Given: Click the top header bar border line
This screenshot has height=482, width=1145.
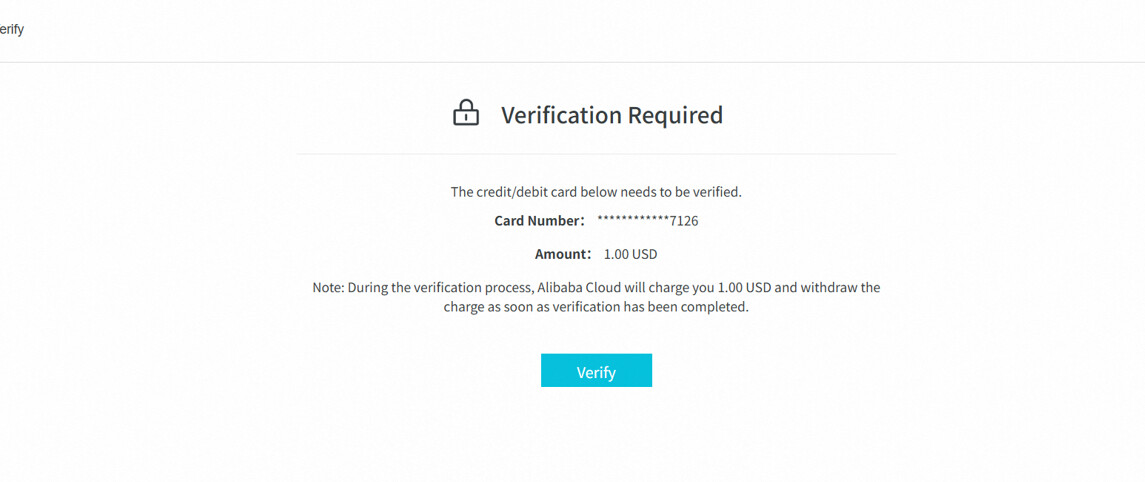Looking at the screenshot, I should tap(572, 62).
